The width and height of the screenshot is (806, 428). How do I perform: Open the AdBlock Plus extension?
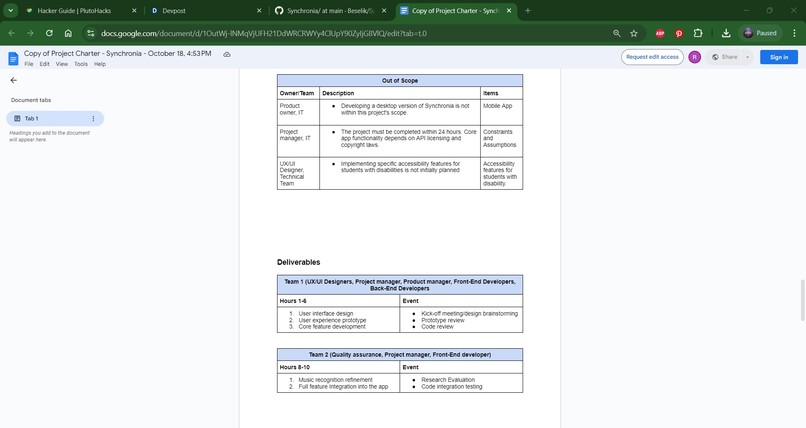[x=660, y=33]
